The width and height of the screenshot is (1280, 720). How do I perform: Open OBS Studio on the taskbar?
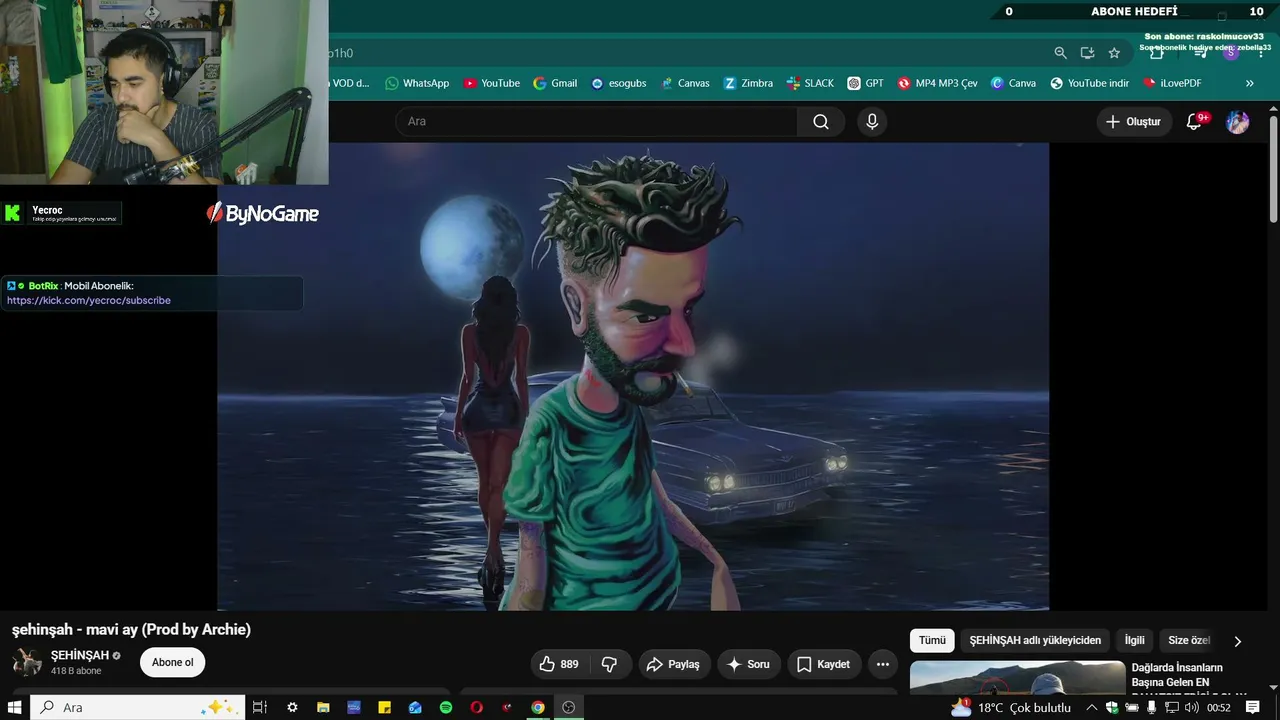[569, 707]
